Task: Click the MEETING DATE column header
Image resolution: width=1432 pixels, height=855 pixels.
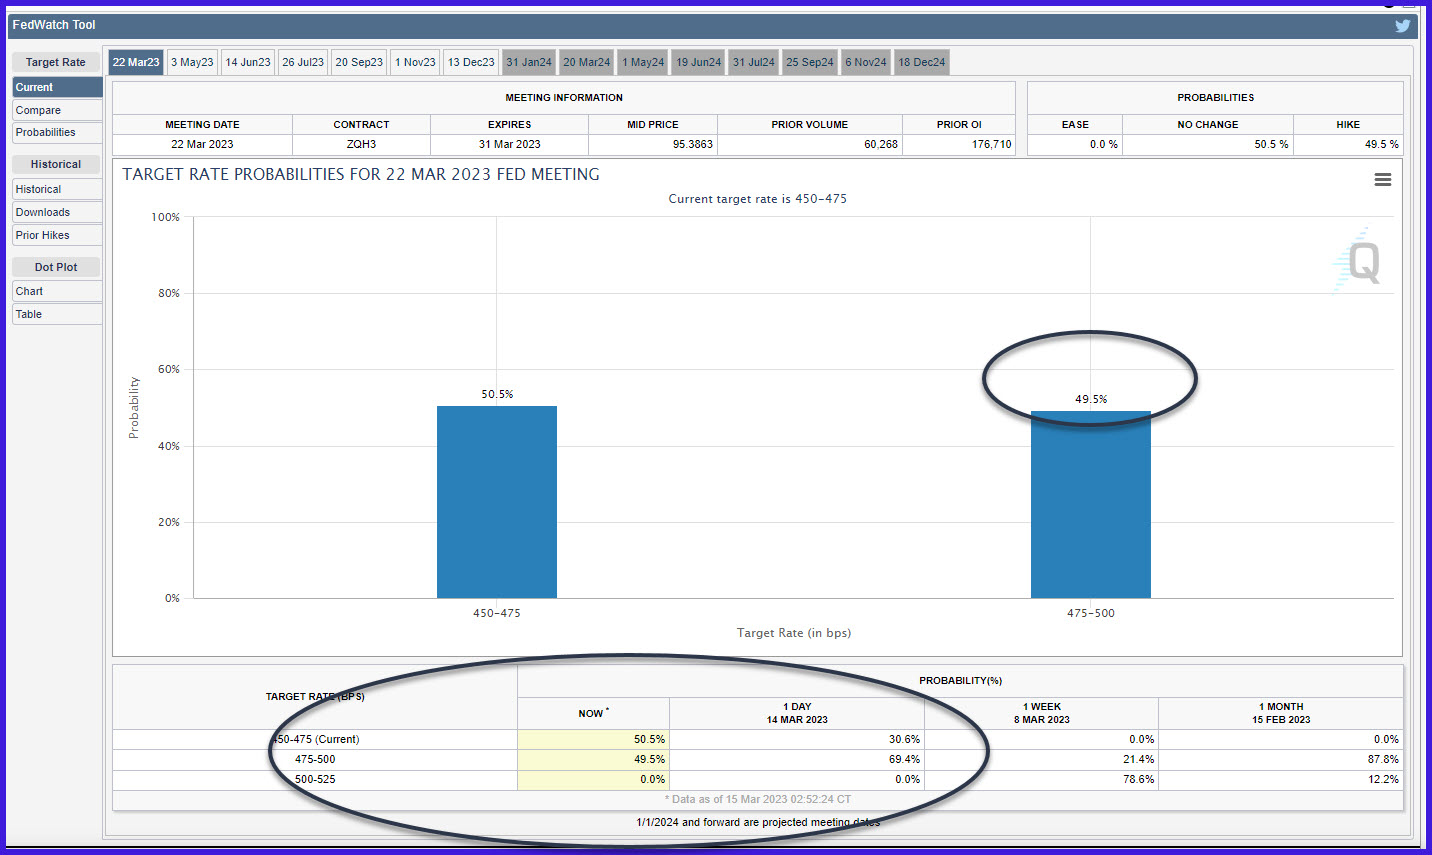Action: coord(202,124)
